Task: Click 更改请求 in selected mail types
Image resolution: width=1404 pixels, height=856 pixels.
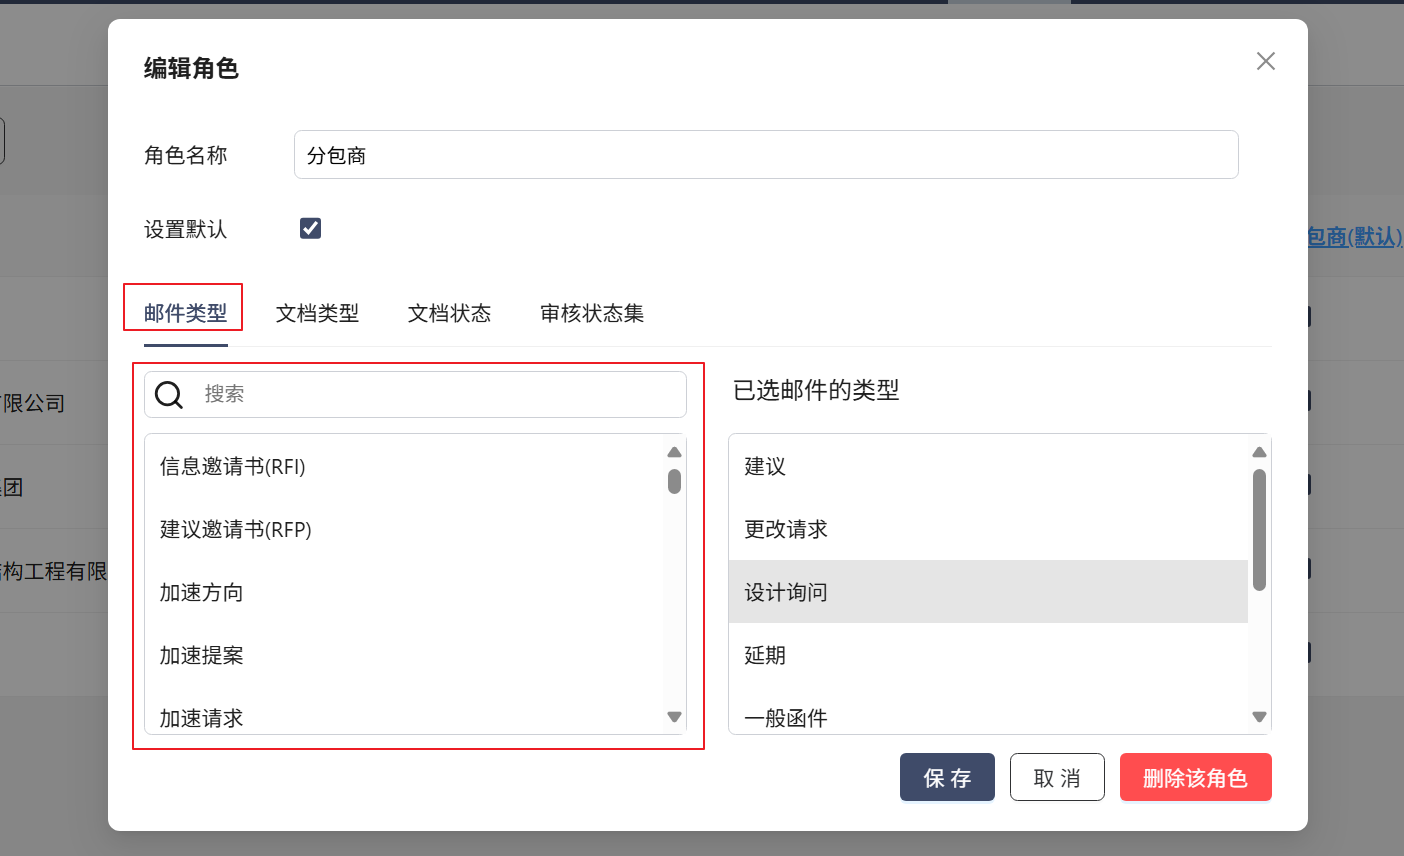Action: tap(786, 530)
